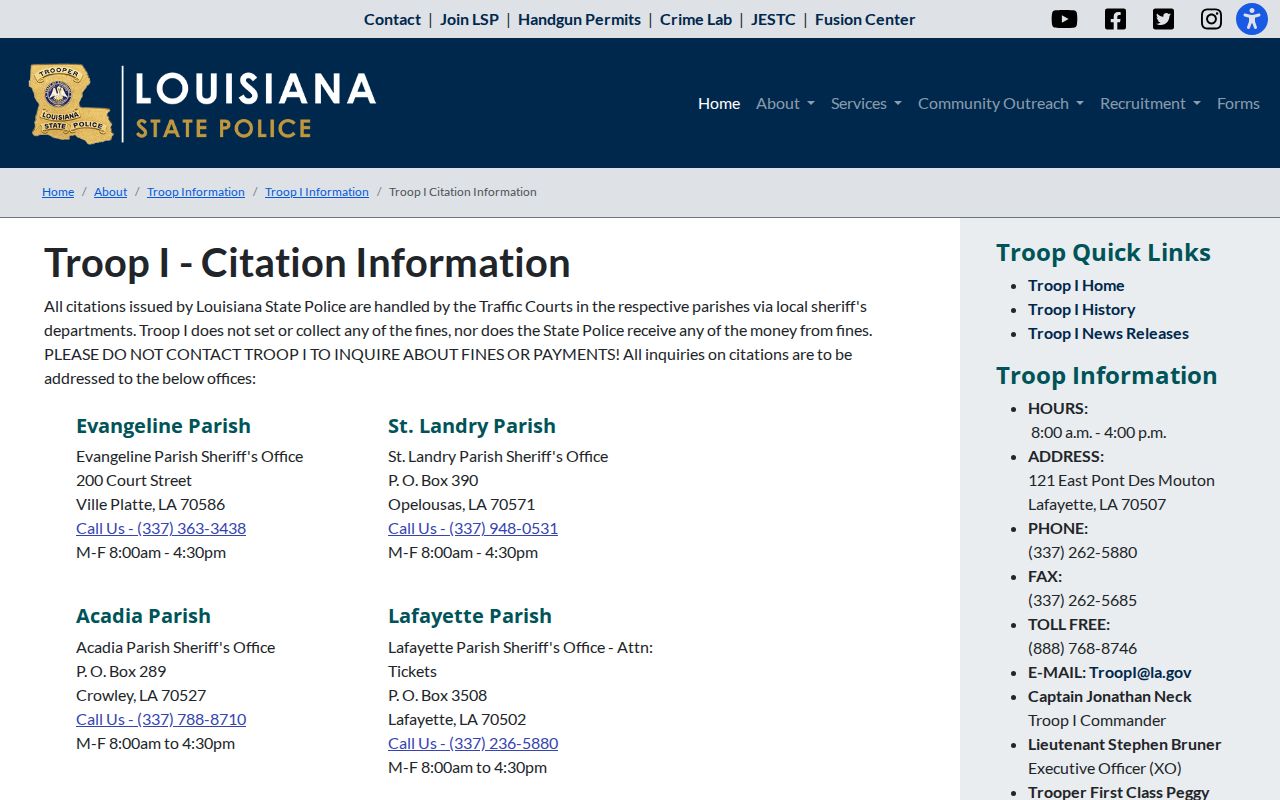Go to the Fusion Center link
The image size is (1280, 800).
865,19
